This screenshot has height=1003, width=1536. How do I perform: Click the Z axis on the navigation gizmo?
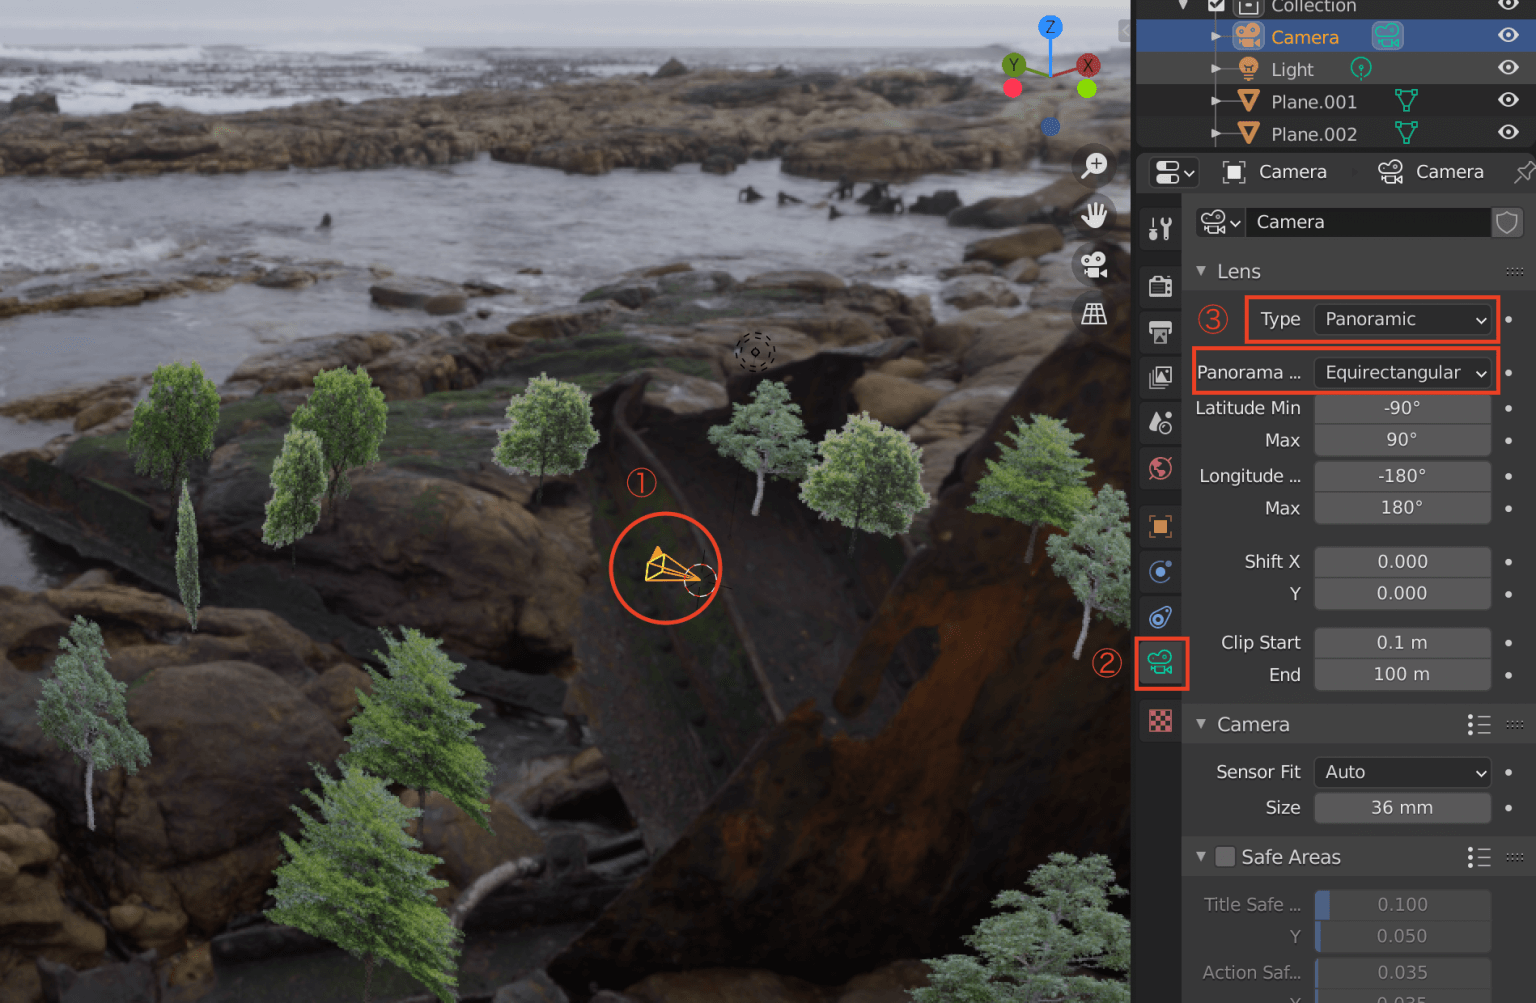[x=1050, y=28]
